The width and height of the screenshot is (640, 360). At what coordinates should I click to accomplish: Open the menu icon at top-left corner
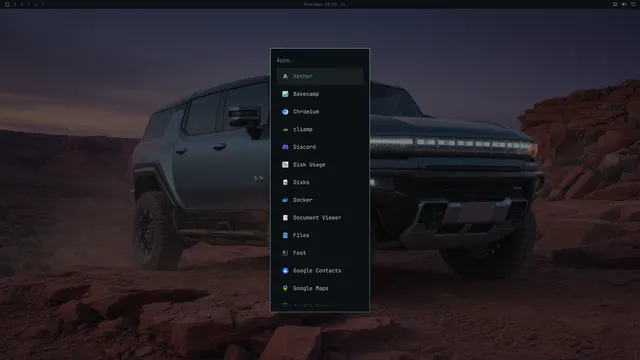click(7, 4)
